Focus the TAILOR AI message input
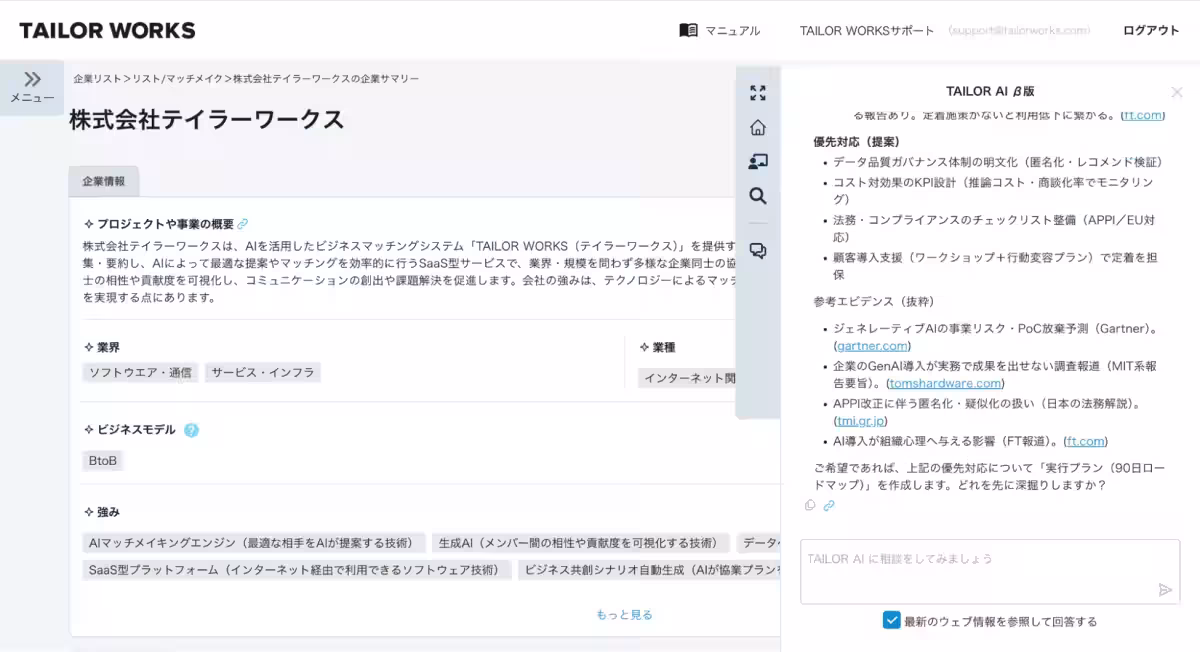1200x652 pixels. tap(990, 572)
